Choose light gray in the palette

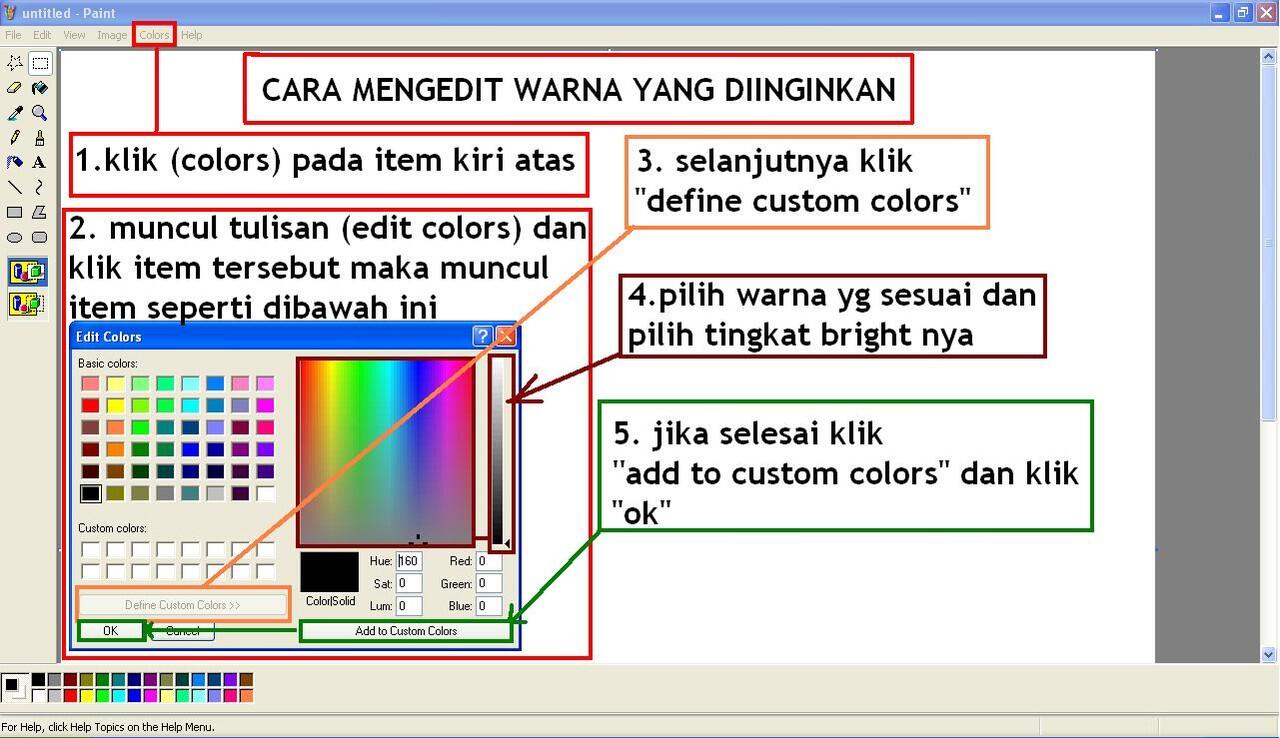click(54, 696)
